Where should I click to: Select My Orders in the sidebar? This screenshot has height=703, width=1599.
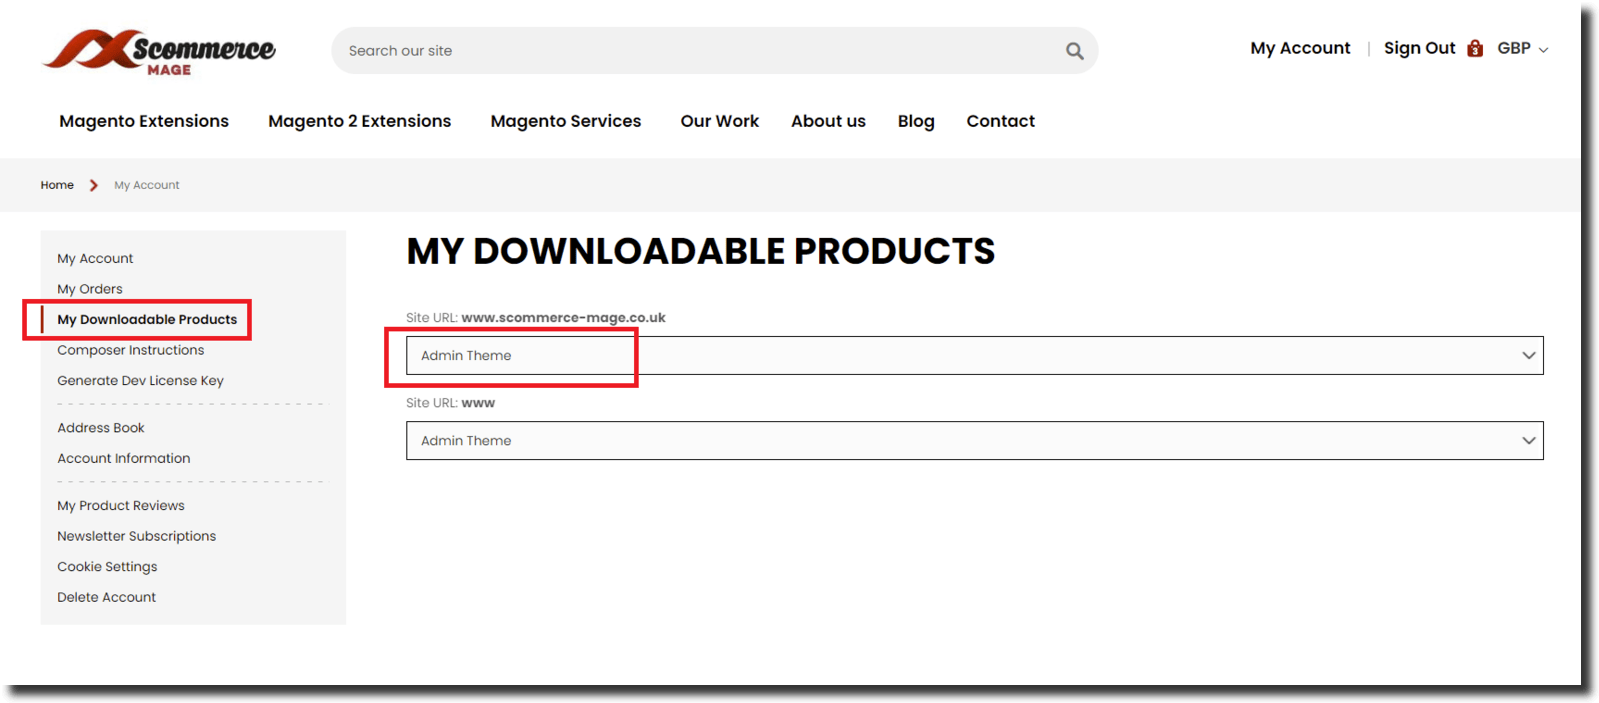tap(90, 289)
